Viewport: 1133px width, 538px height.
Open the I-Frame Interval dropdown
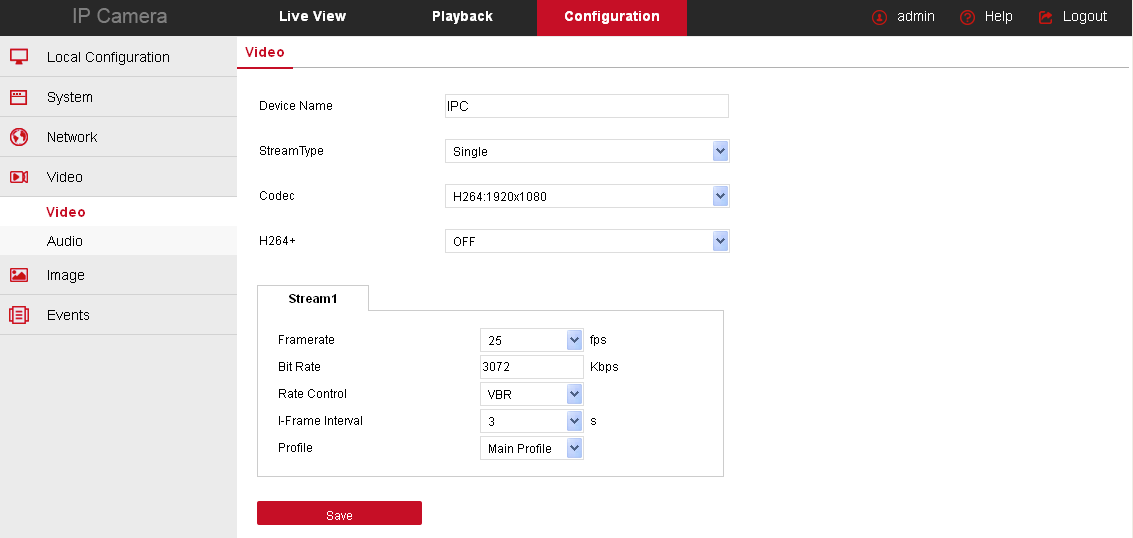pyautogui.click(x=531, y=421)
